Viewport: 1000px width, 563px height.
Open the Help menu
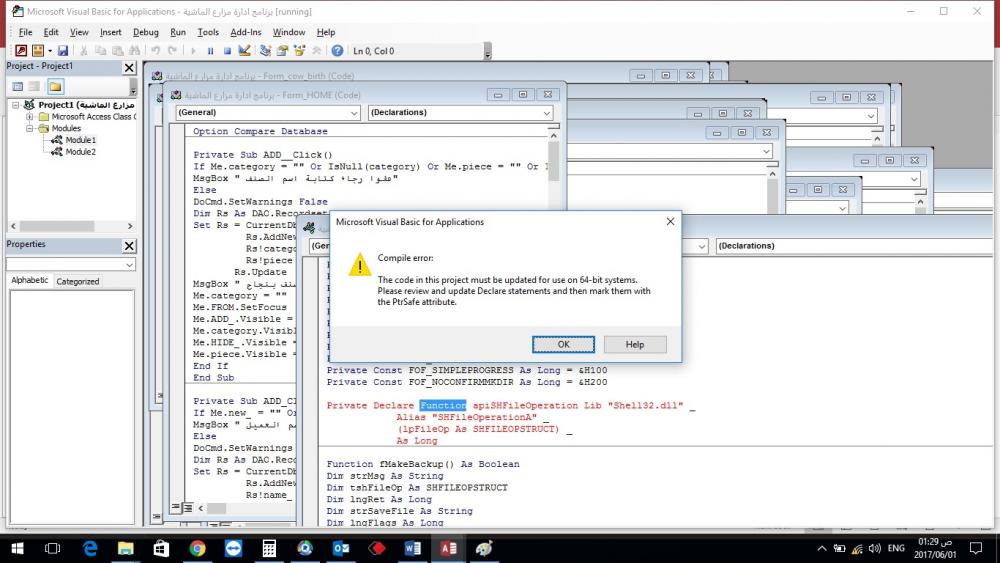(x=326, y=32)
